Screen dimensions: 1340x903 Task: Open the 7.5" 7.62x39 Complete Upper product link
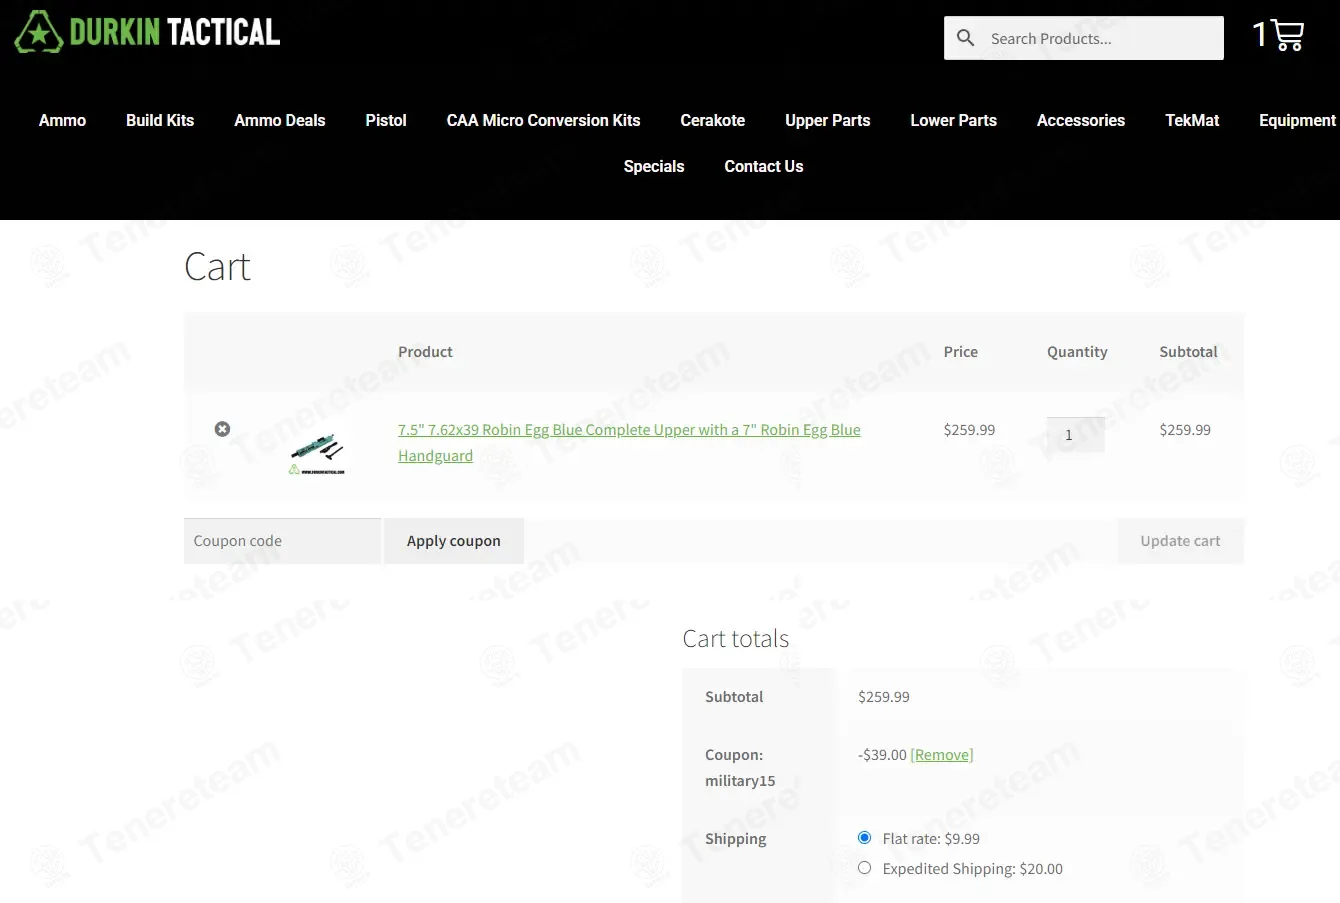[628, 430]
